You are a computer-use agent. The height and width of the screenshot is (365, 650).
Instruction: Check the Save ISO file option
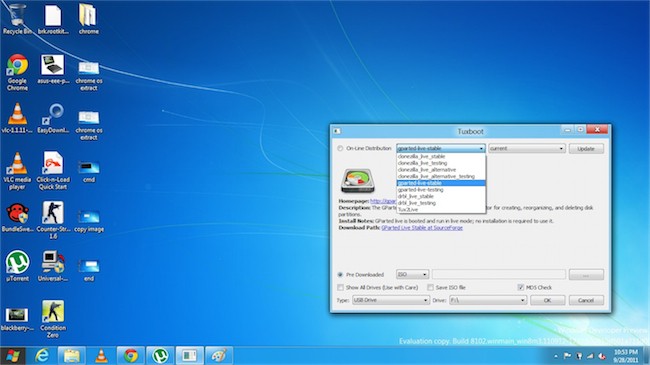tap(430, 287)
